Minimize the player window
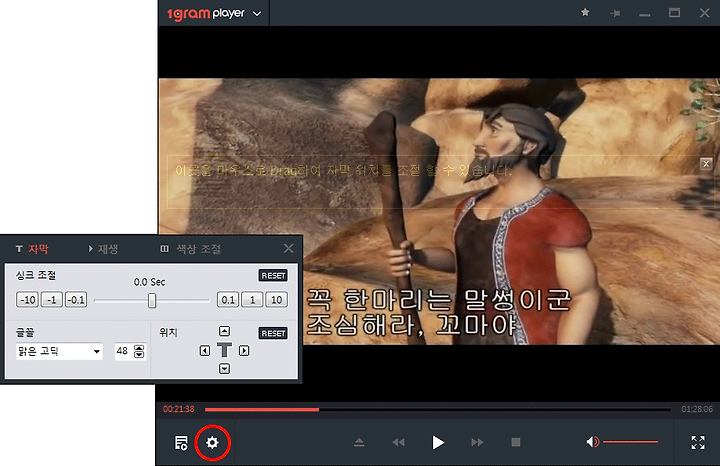This screenshot has width=720, height=466. [x=645, y=15]
